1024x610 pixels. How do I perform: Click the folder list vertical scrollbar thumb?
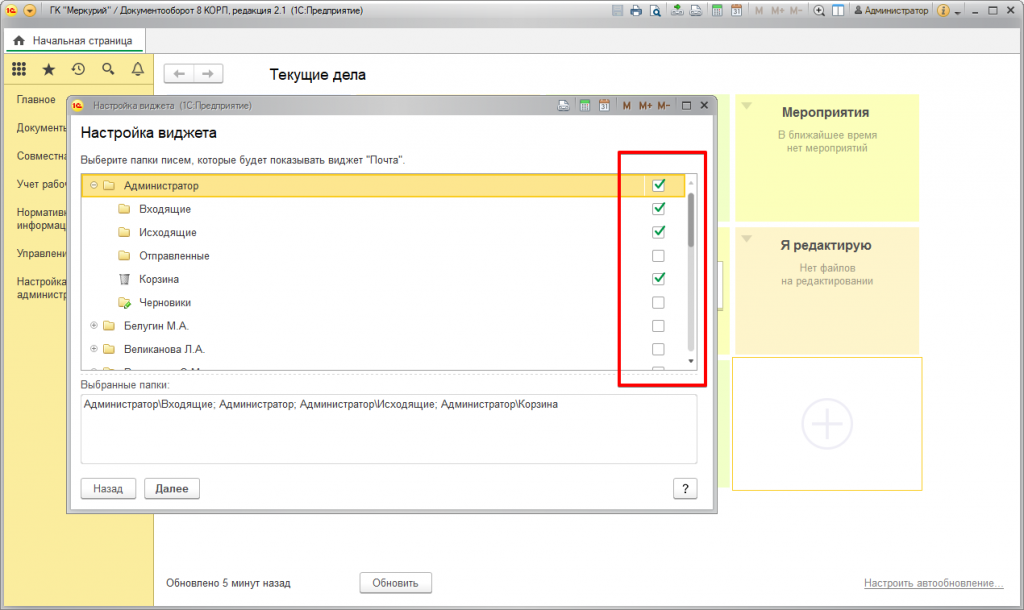coord(690,220)
